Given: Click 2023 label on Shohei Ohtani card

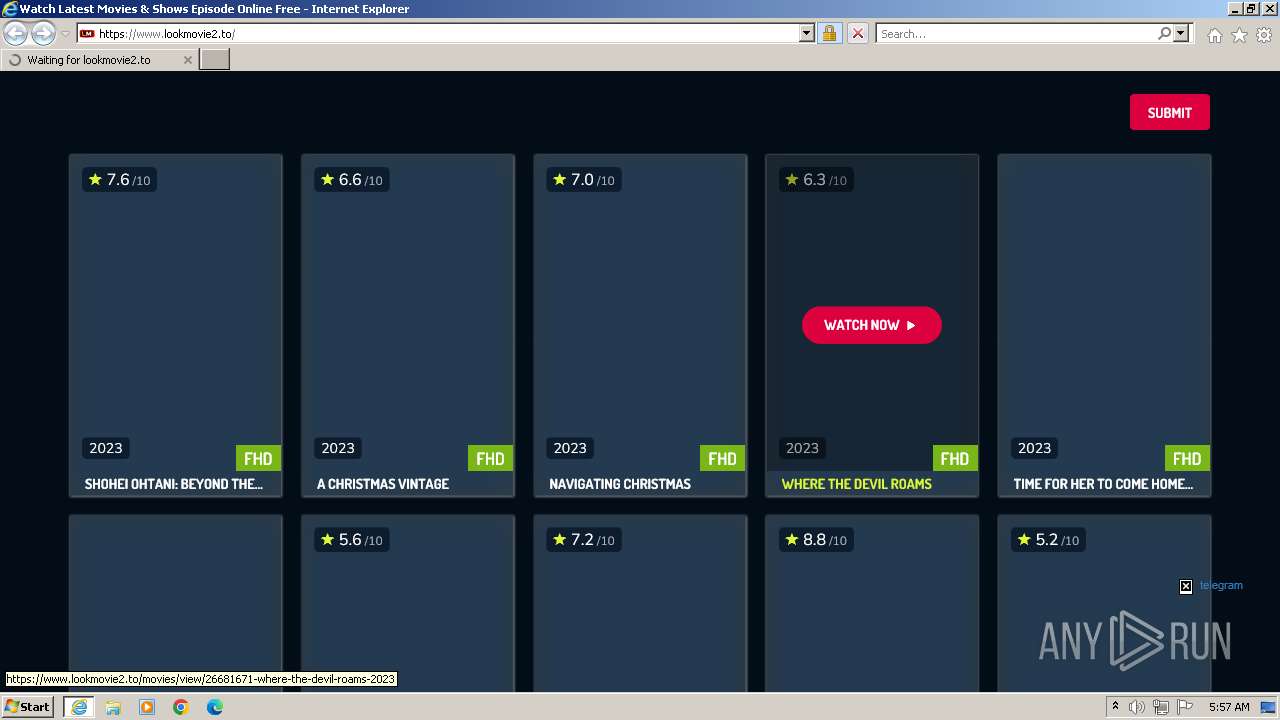Looking at the screenshot, I should click(106, 448).
